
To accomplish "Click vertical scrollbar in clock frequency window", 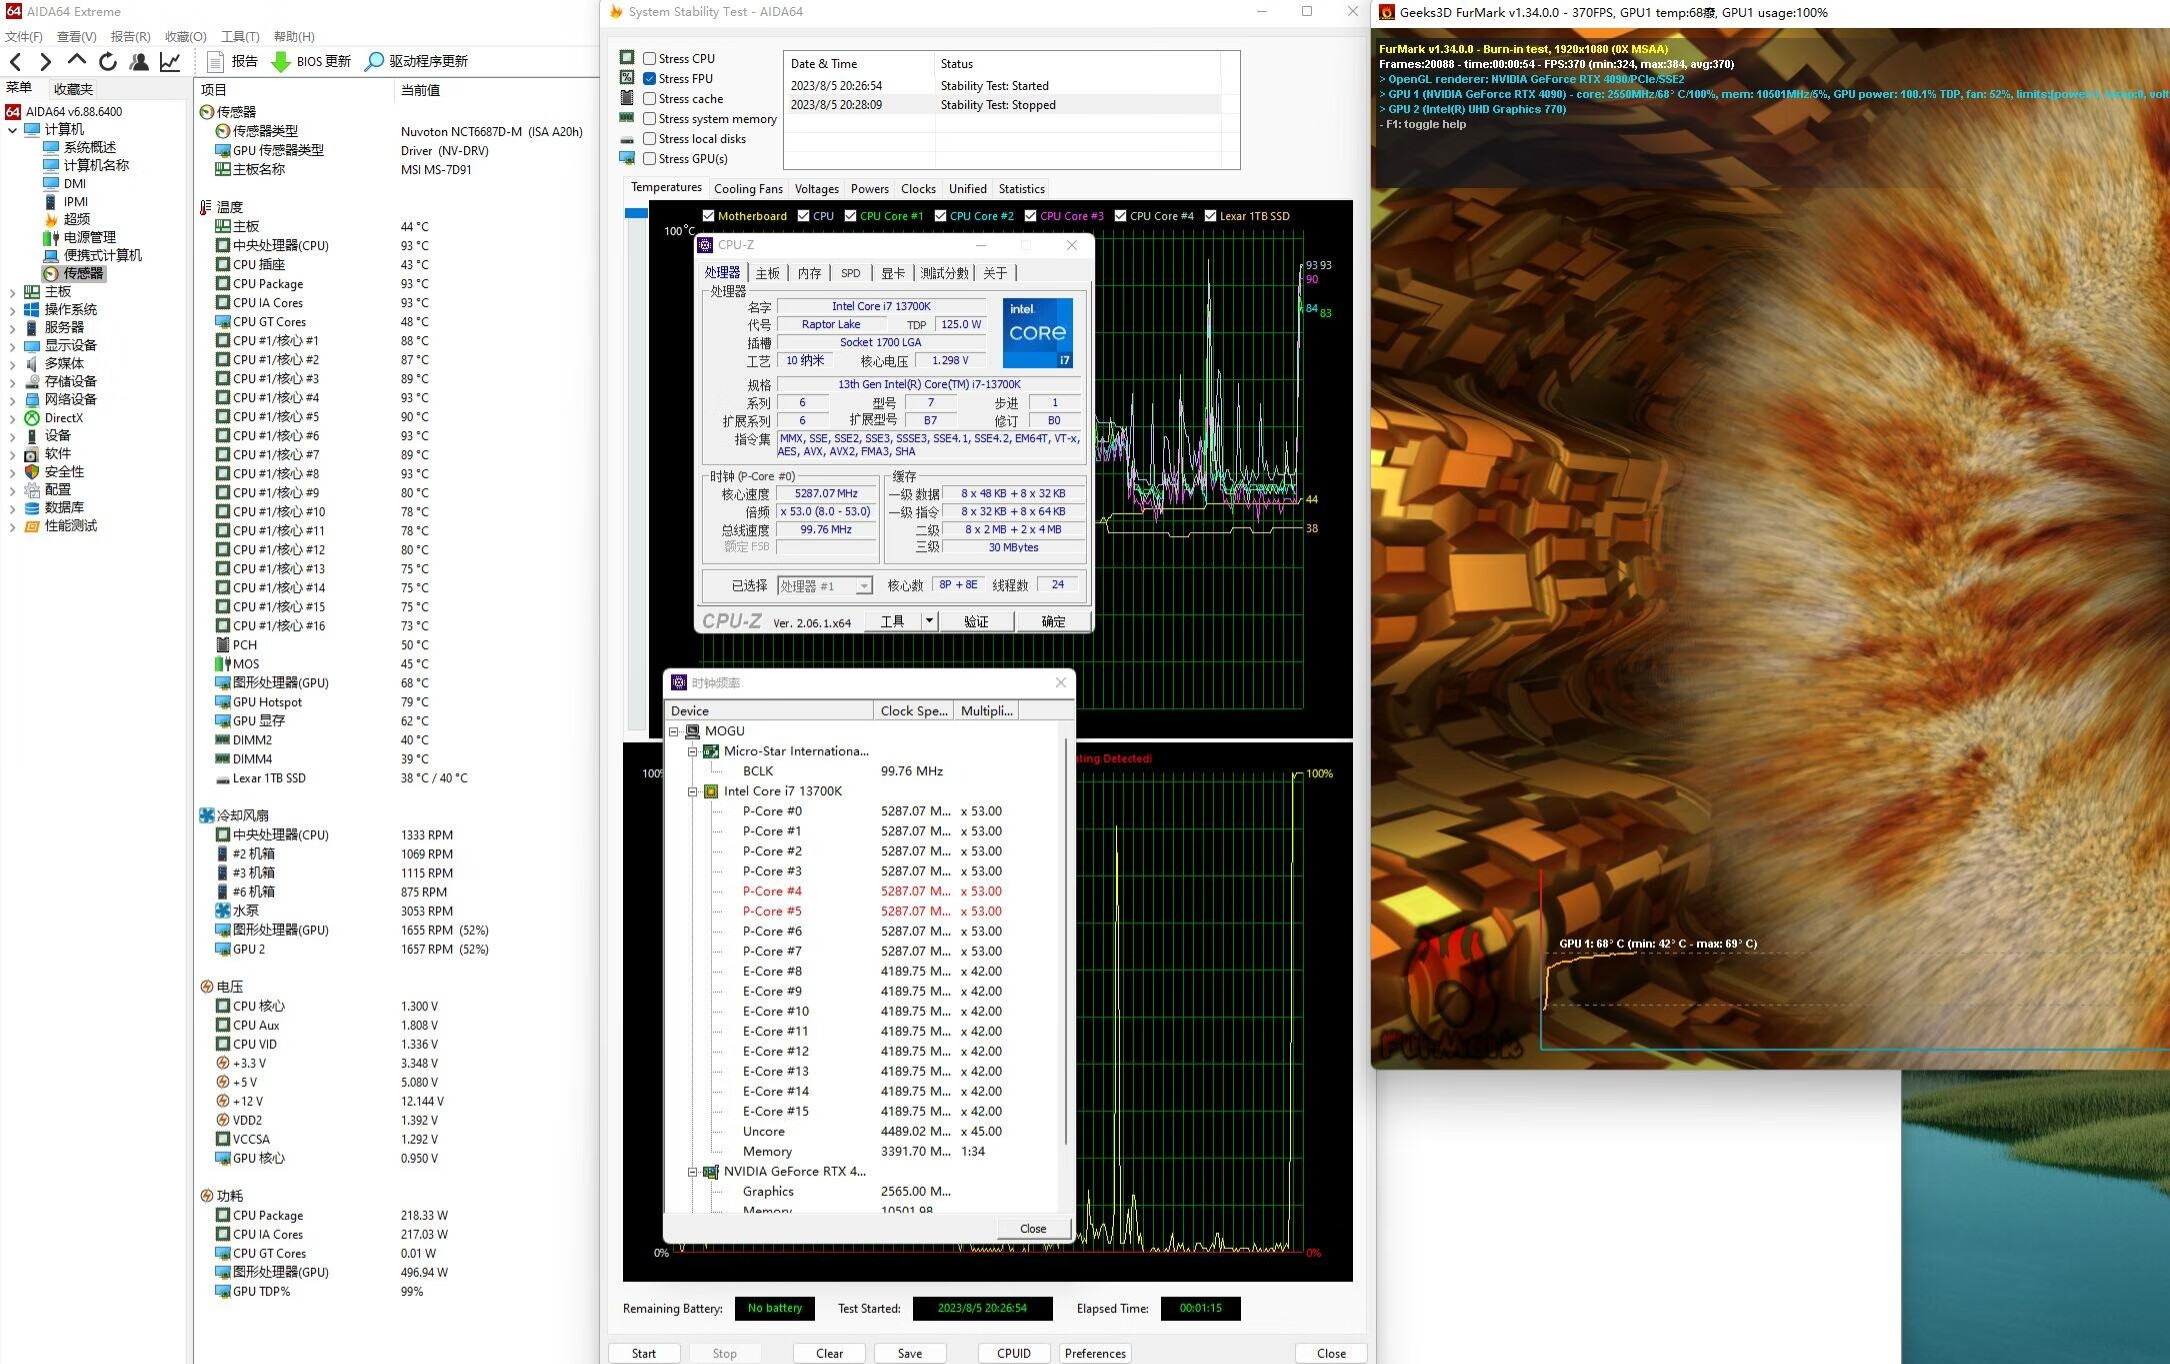I will pos(1066,940).
